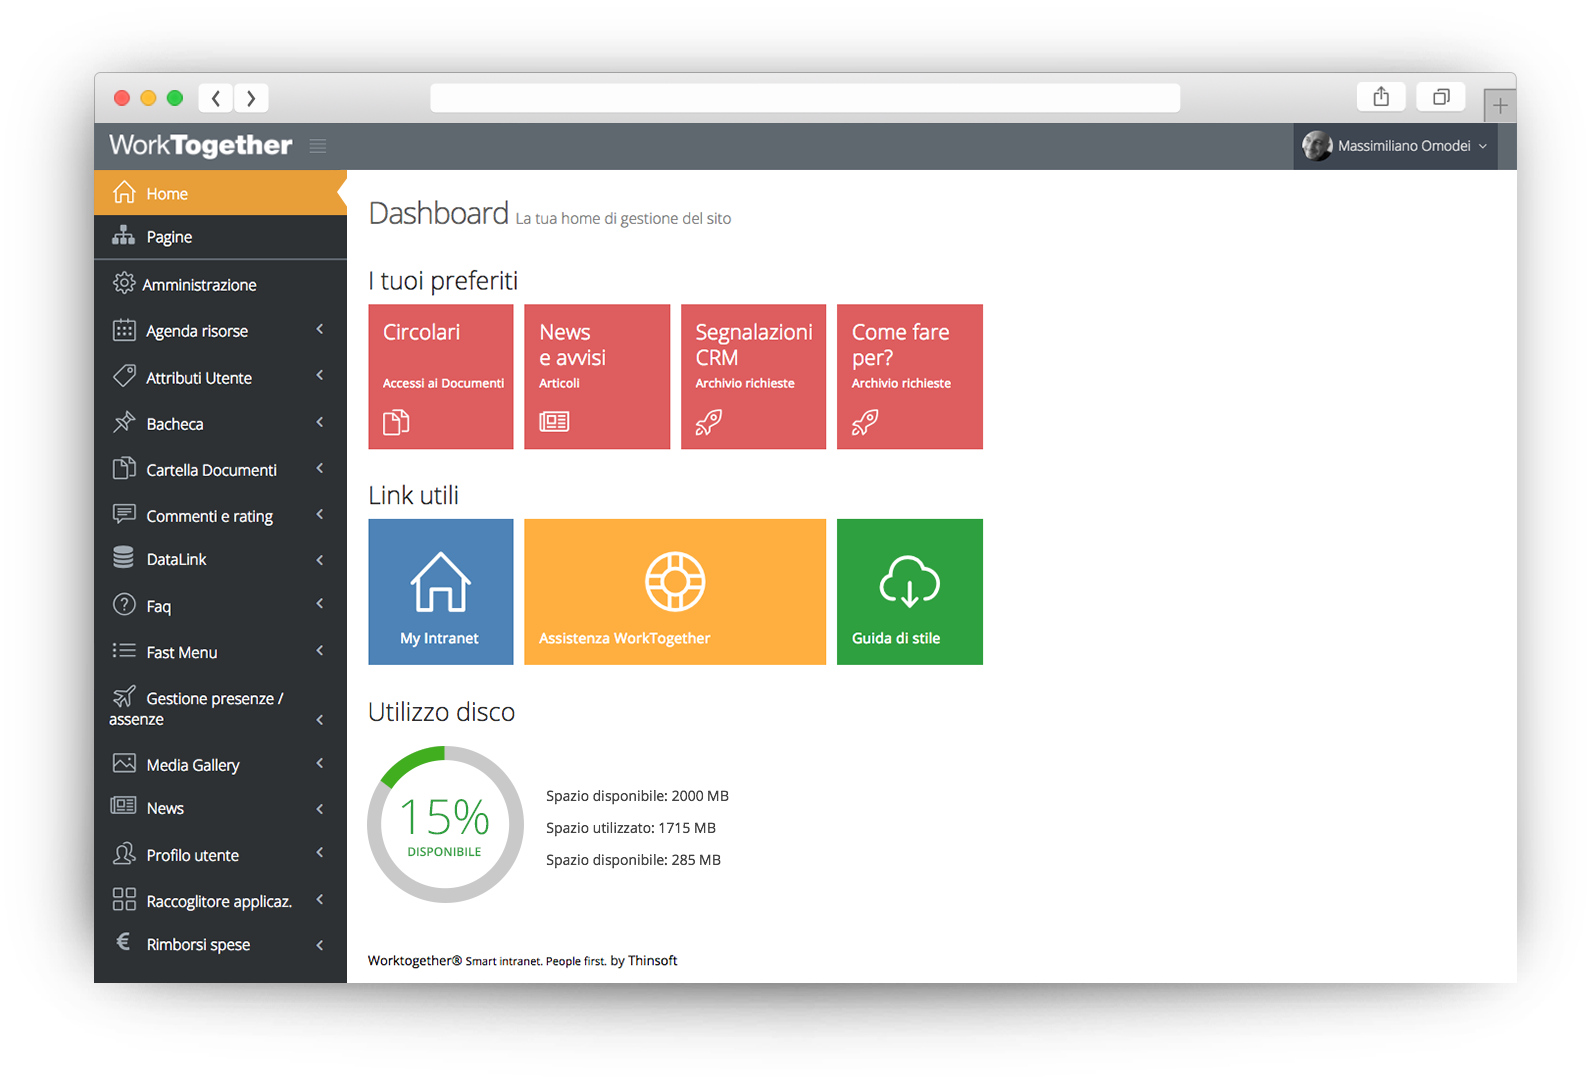Click the Raccoglitore applicaz. grid icon

point(124,899)
